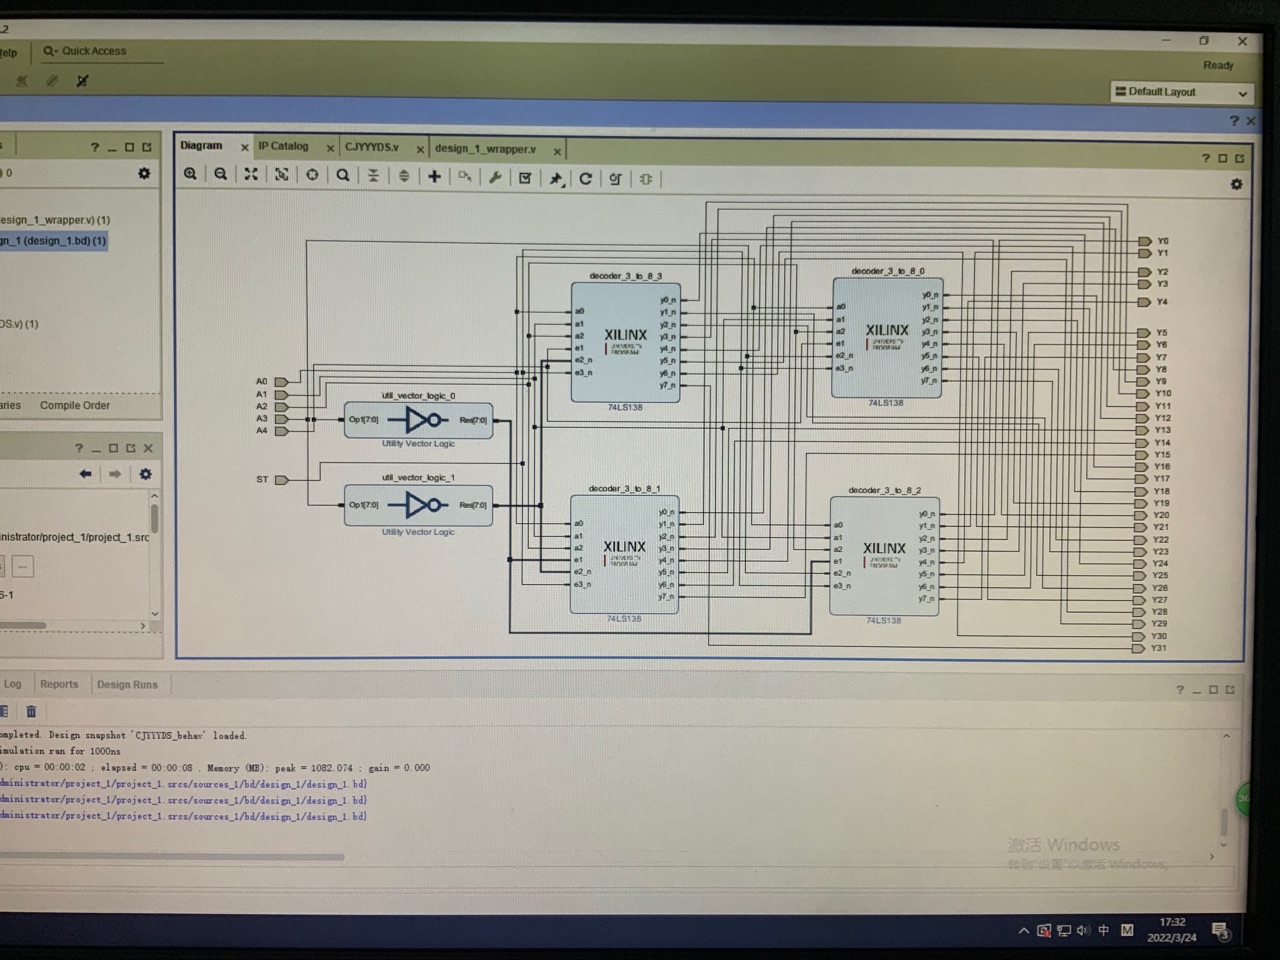Close the design_1_wrapper.v tab
1280x960 pixels.
(x=557, y=151)
